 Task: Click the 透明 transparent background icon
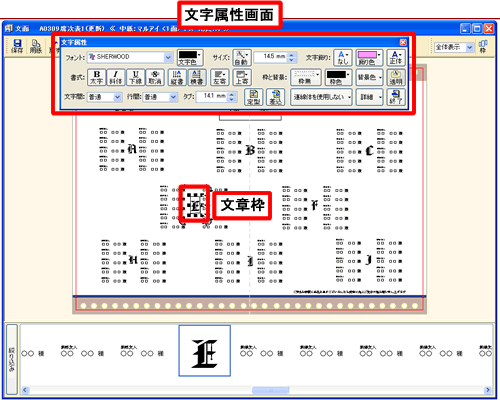pyautogui.click(x=396, y=77)
